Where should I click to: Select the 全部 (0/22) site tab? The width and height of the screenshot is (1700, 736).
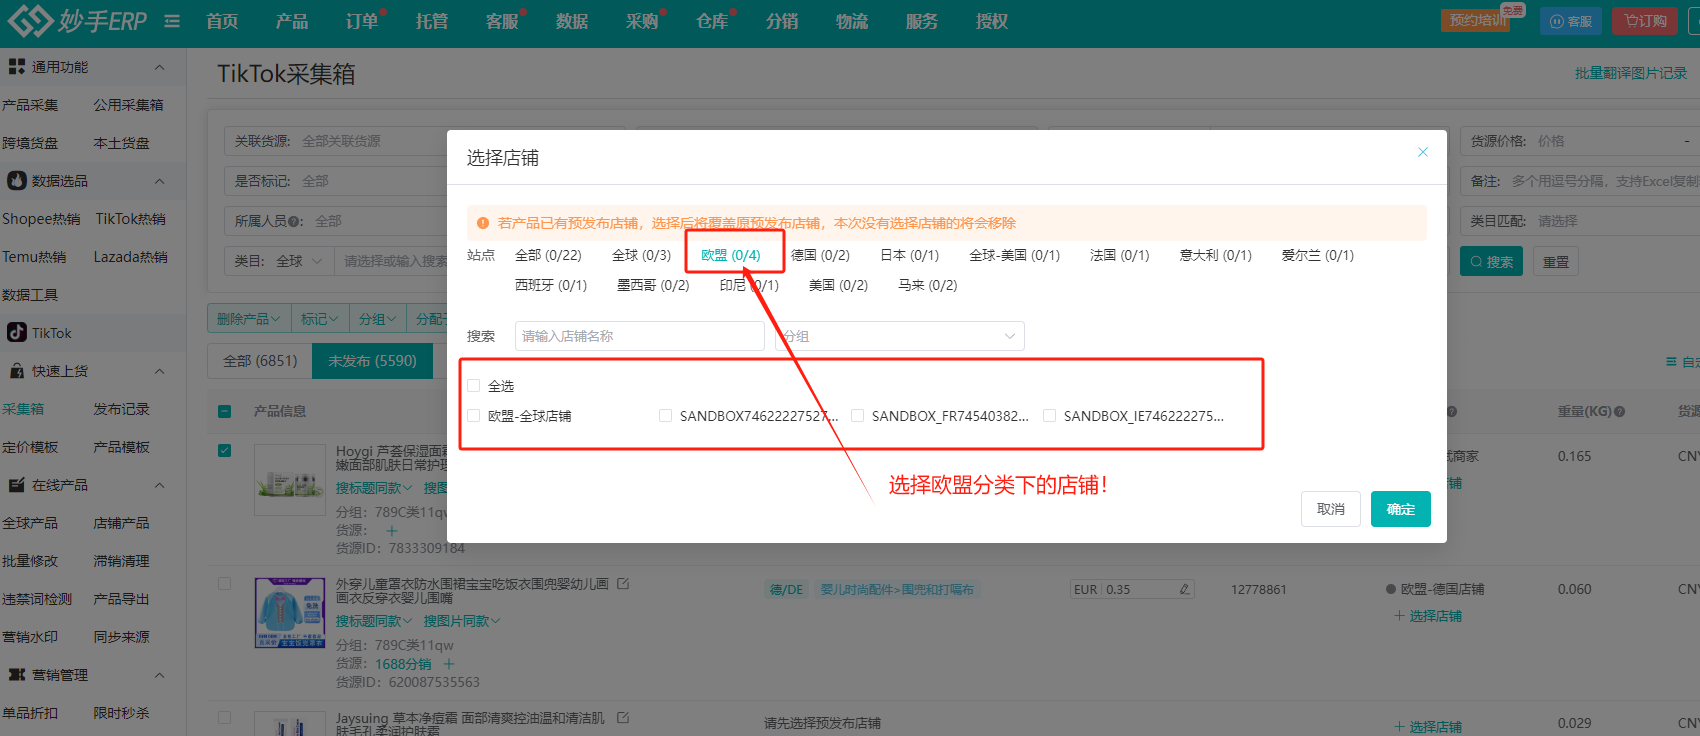point(548,255)
